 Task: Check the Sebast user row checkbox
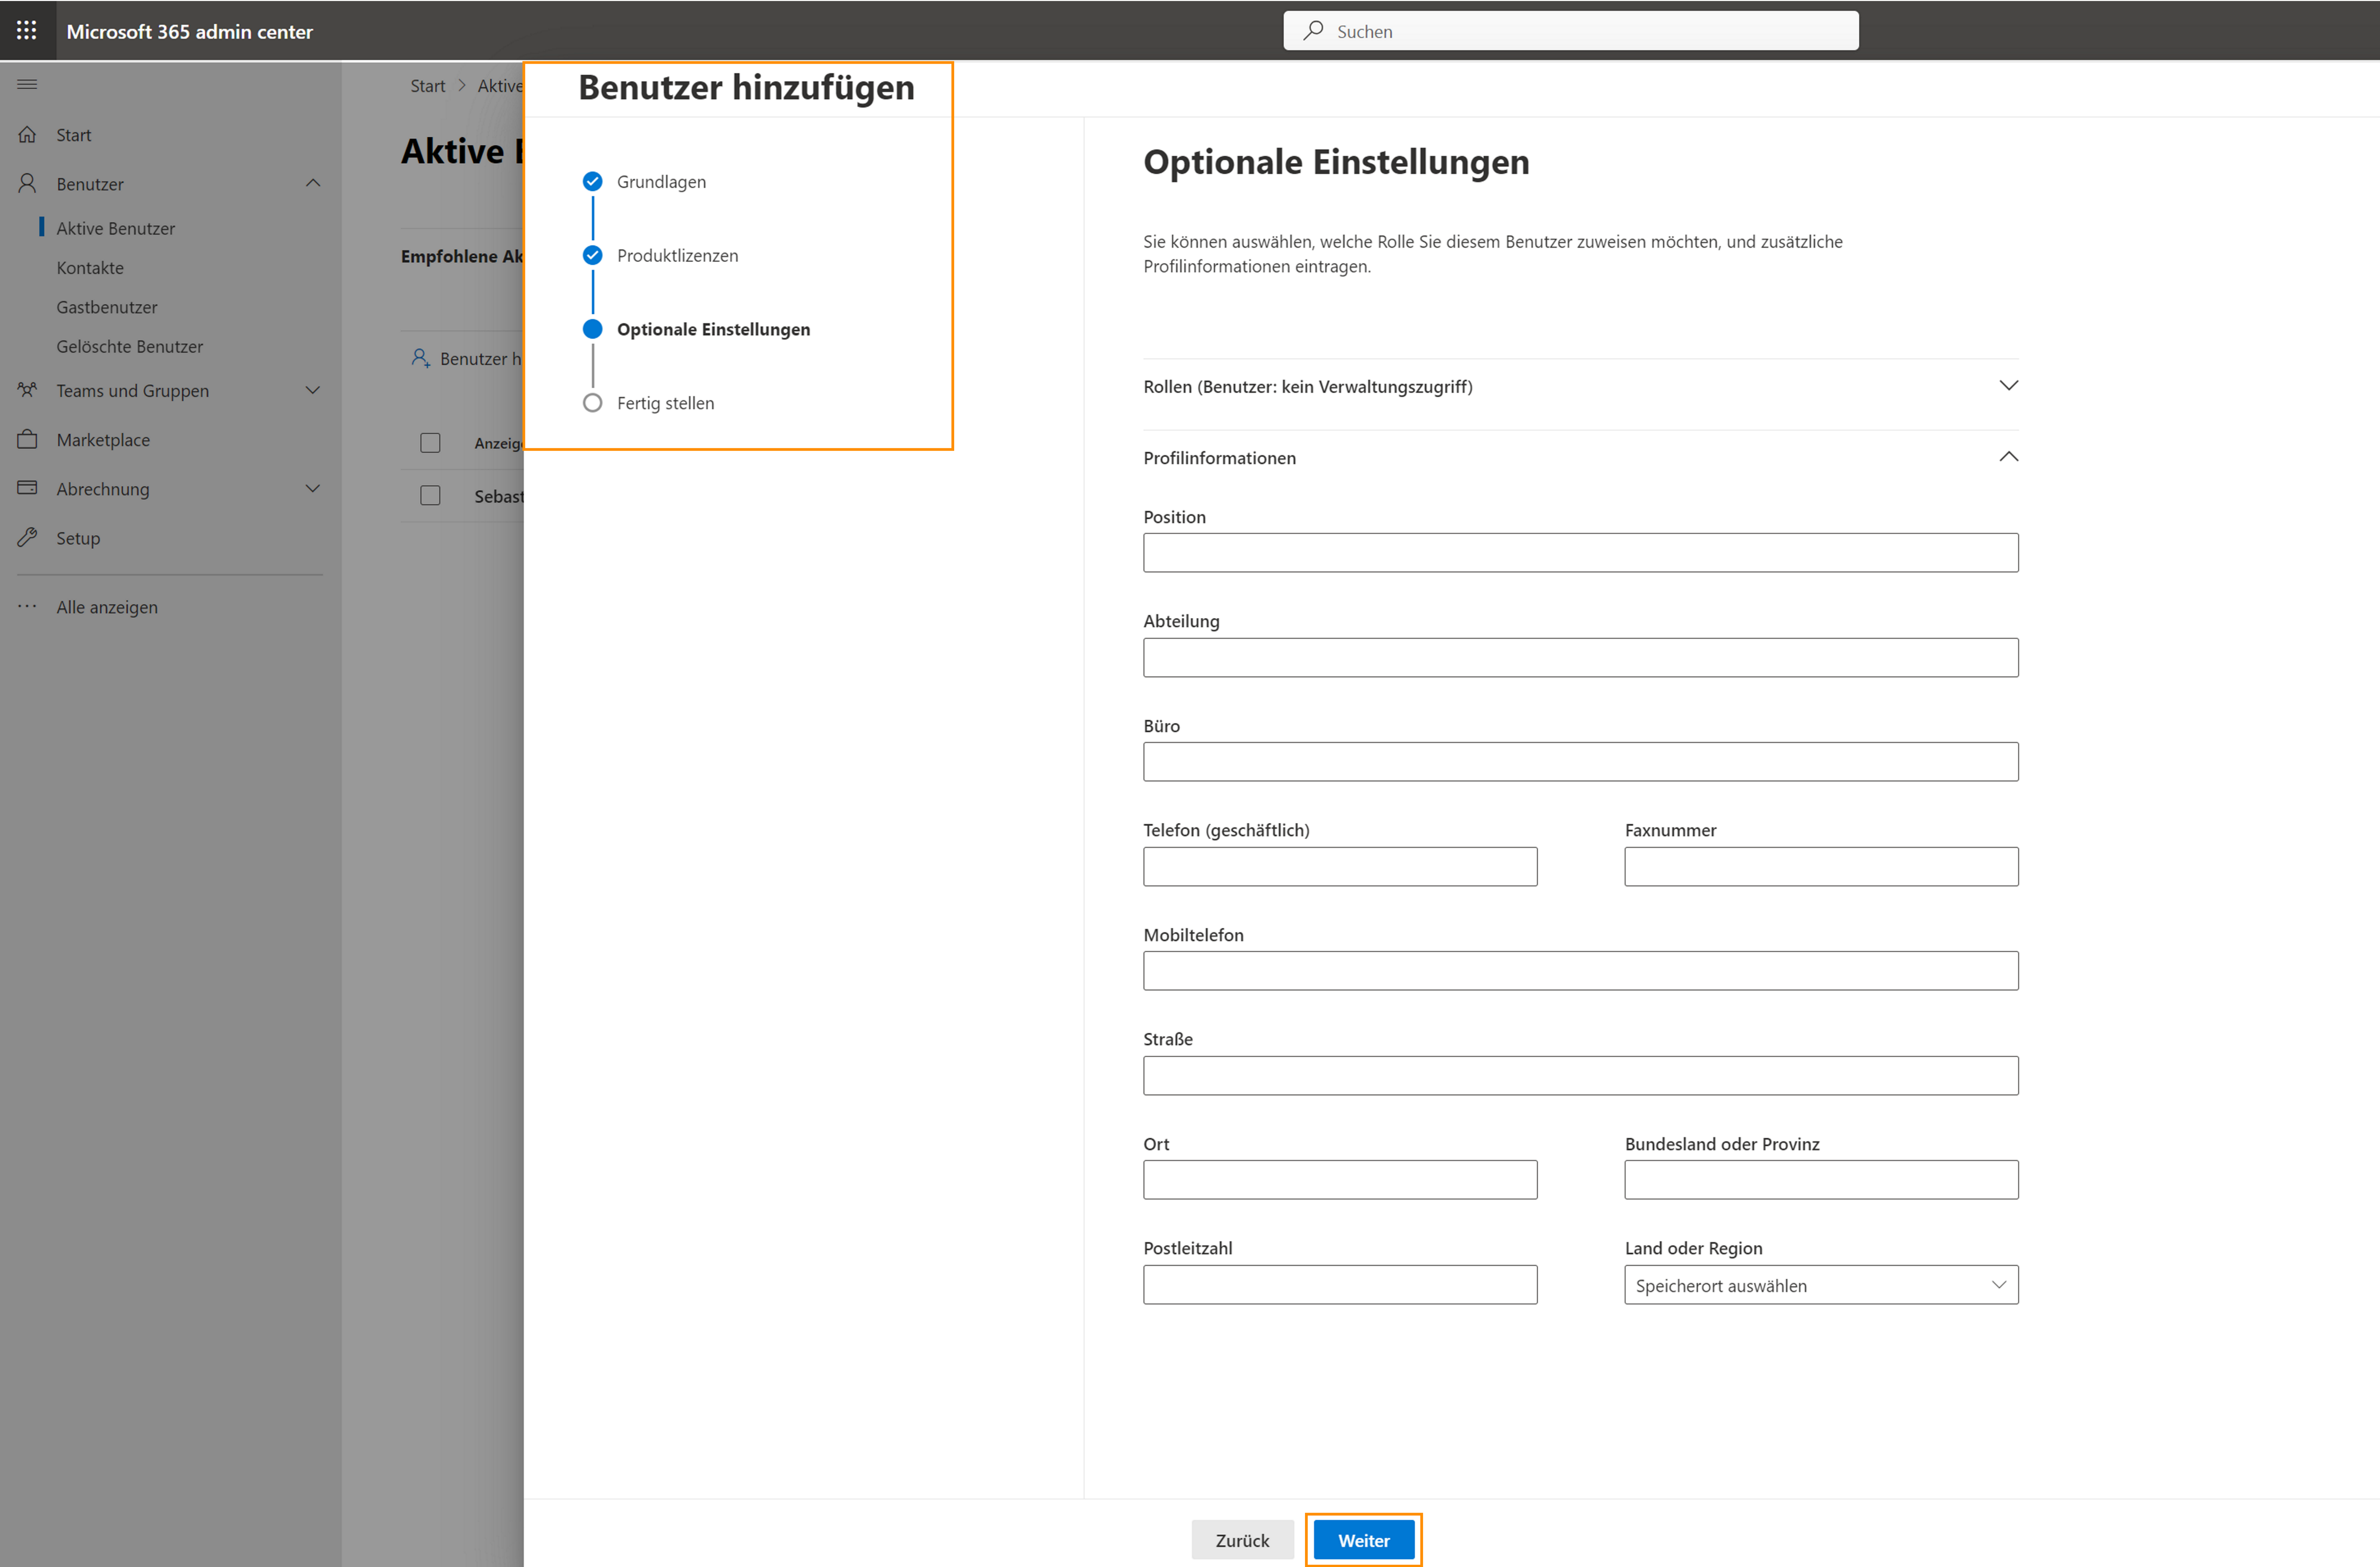(430, 496)
